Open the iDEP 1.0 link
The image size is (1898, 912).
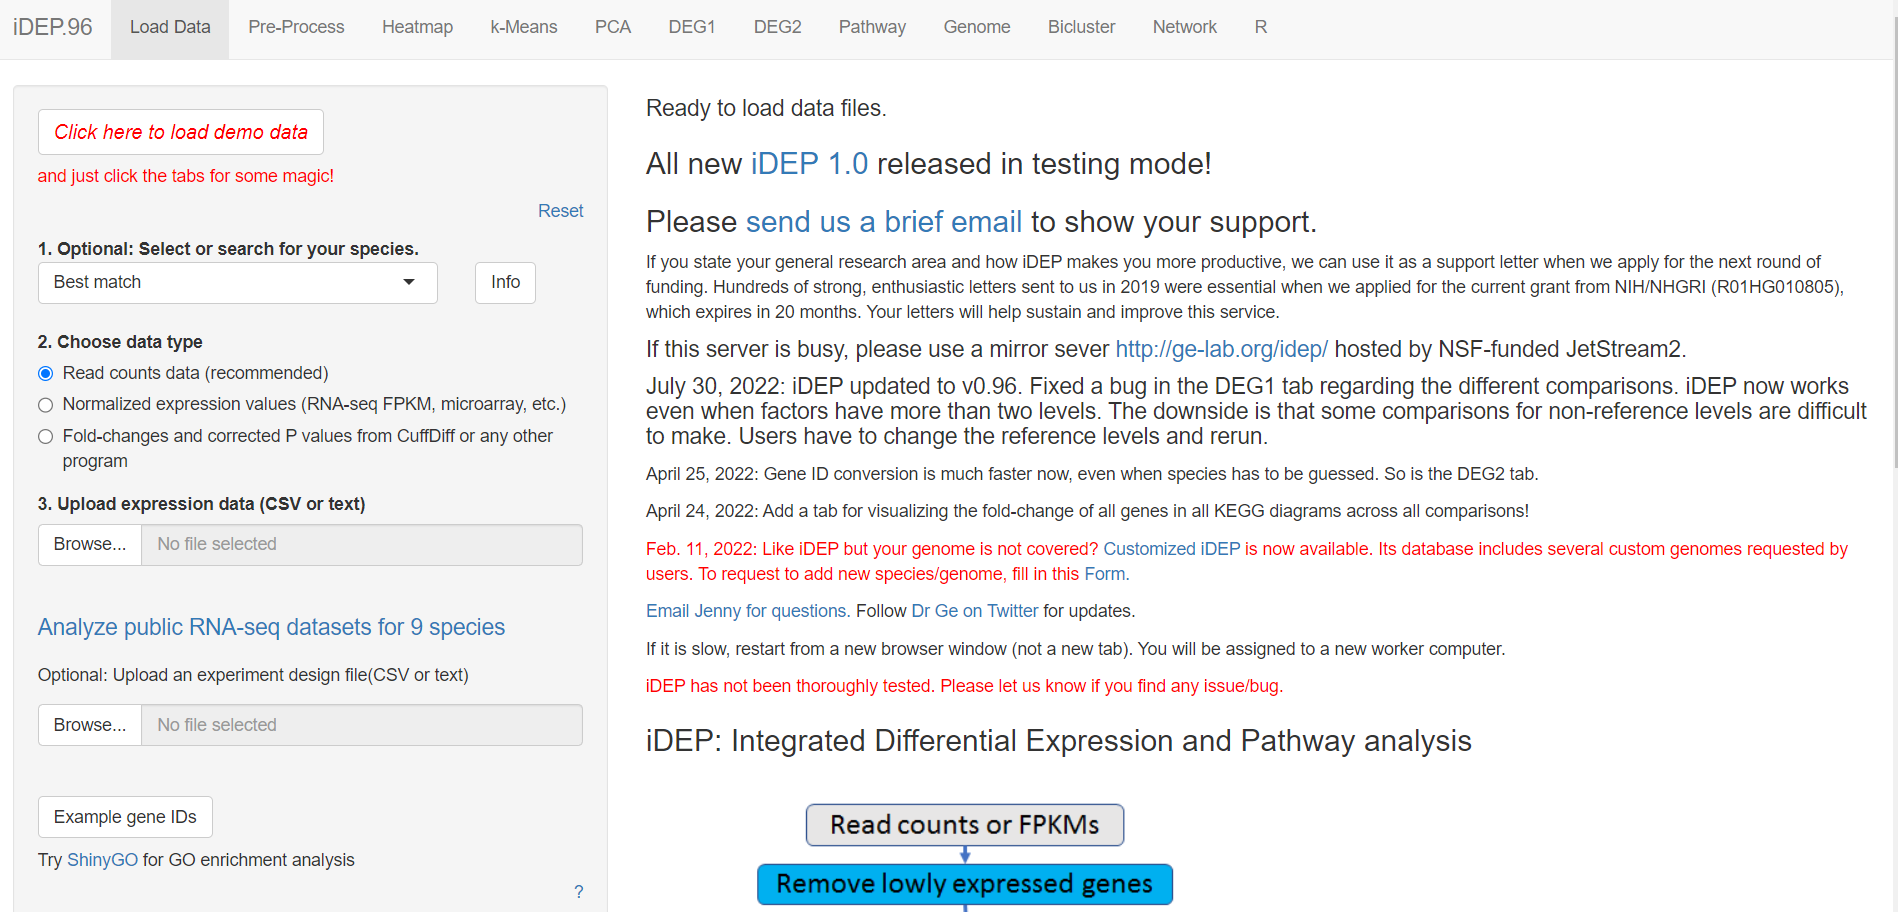click(x=809, y=164)
